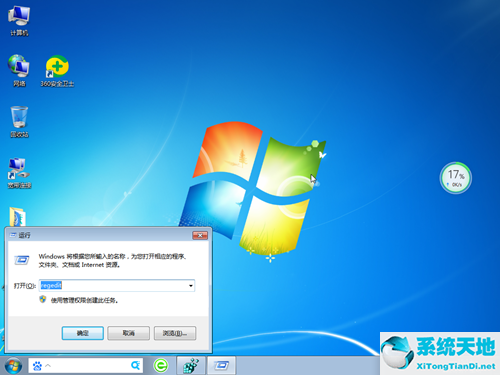Click the Run program icon inside dialog

click(x=22, y=260)
